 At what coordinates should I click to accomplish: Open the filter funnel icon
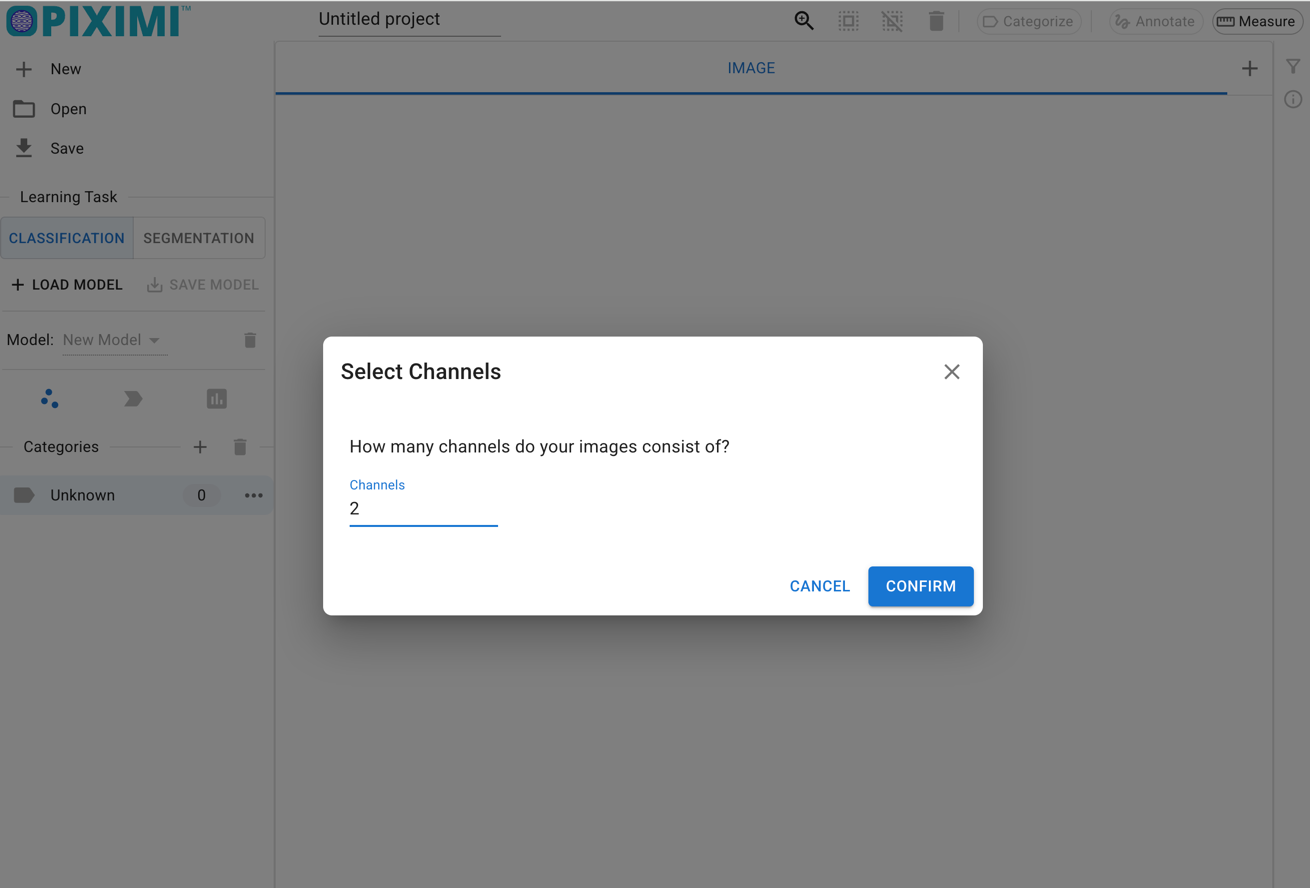point(1293,67)
